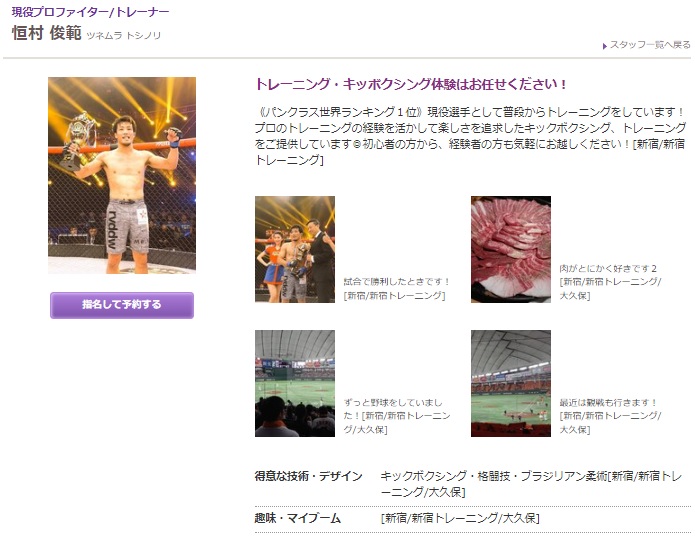Select the 趣味・マイブーム row label
The width and height of the screenshot is (695, 539).
[298, 518]
